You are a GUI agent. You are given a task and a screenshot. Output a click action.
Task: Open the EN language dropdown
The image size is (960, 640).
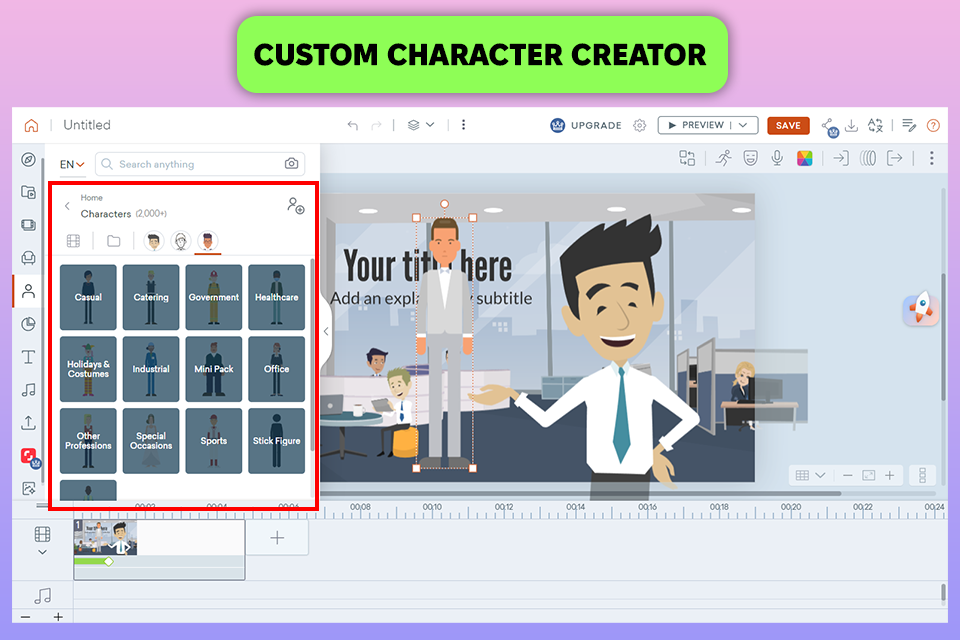tap(72, 164)
